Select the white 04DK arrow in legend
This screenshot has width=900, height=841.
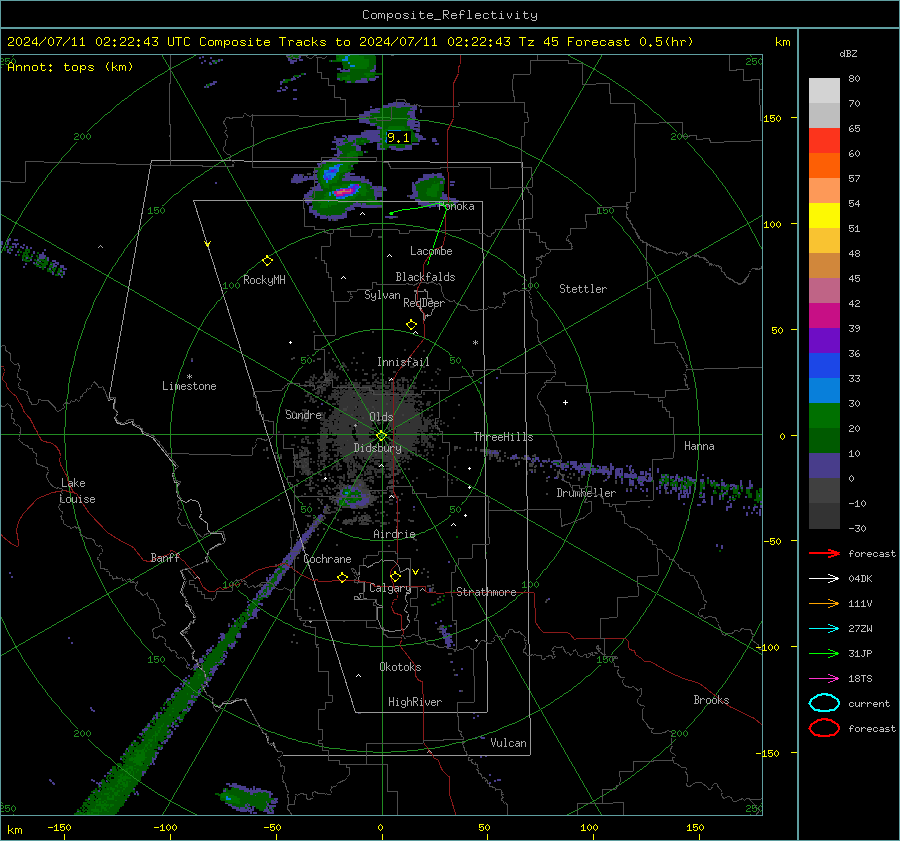click(x=825, y=579)
